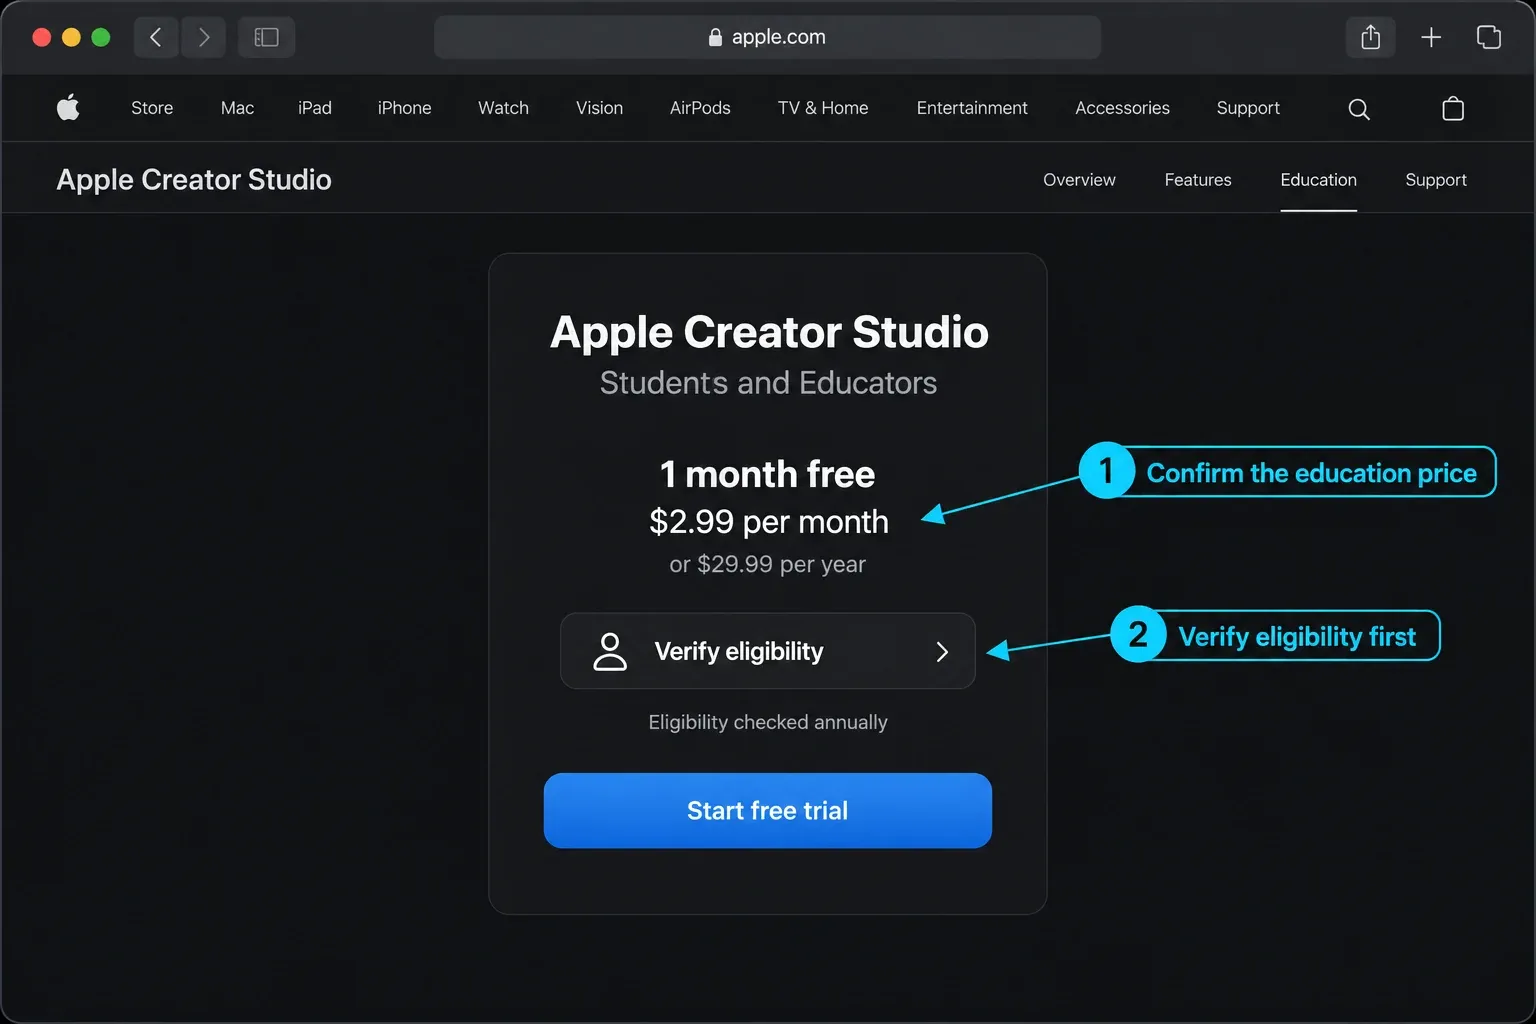Screen dimensions: 1536x1024
Task: Open the Store menu
Action: (152, 108)
